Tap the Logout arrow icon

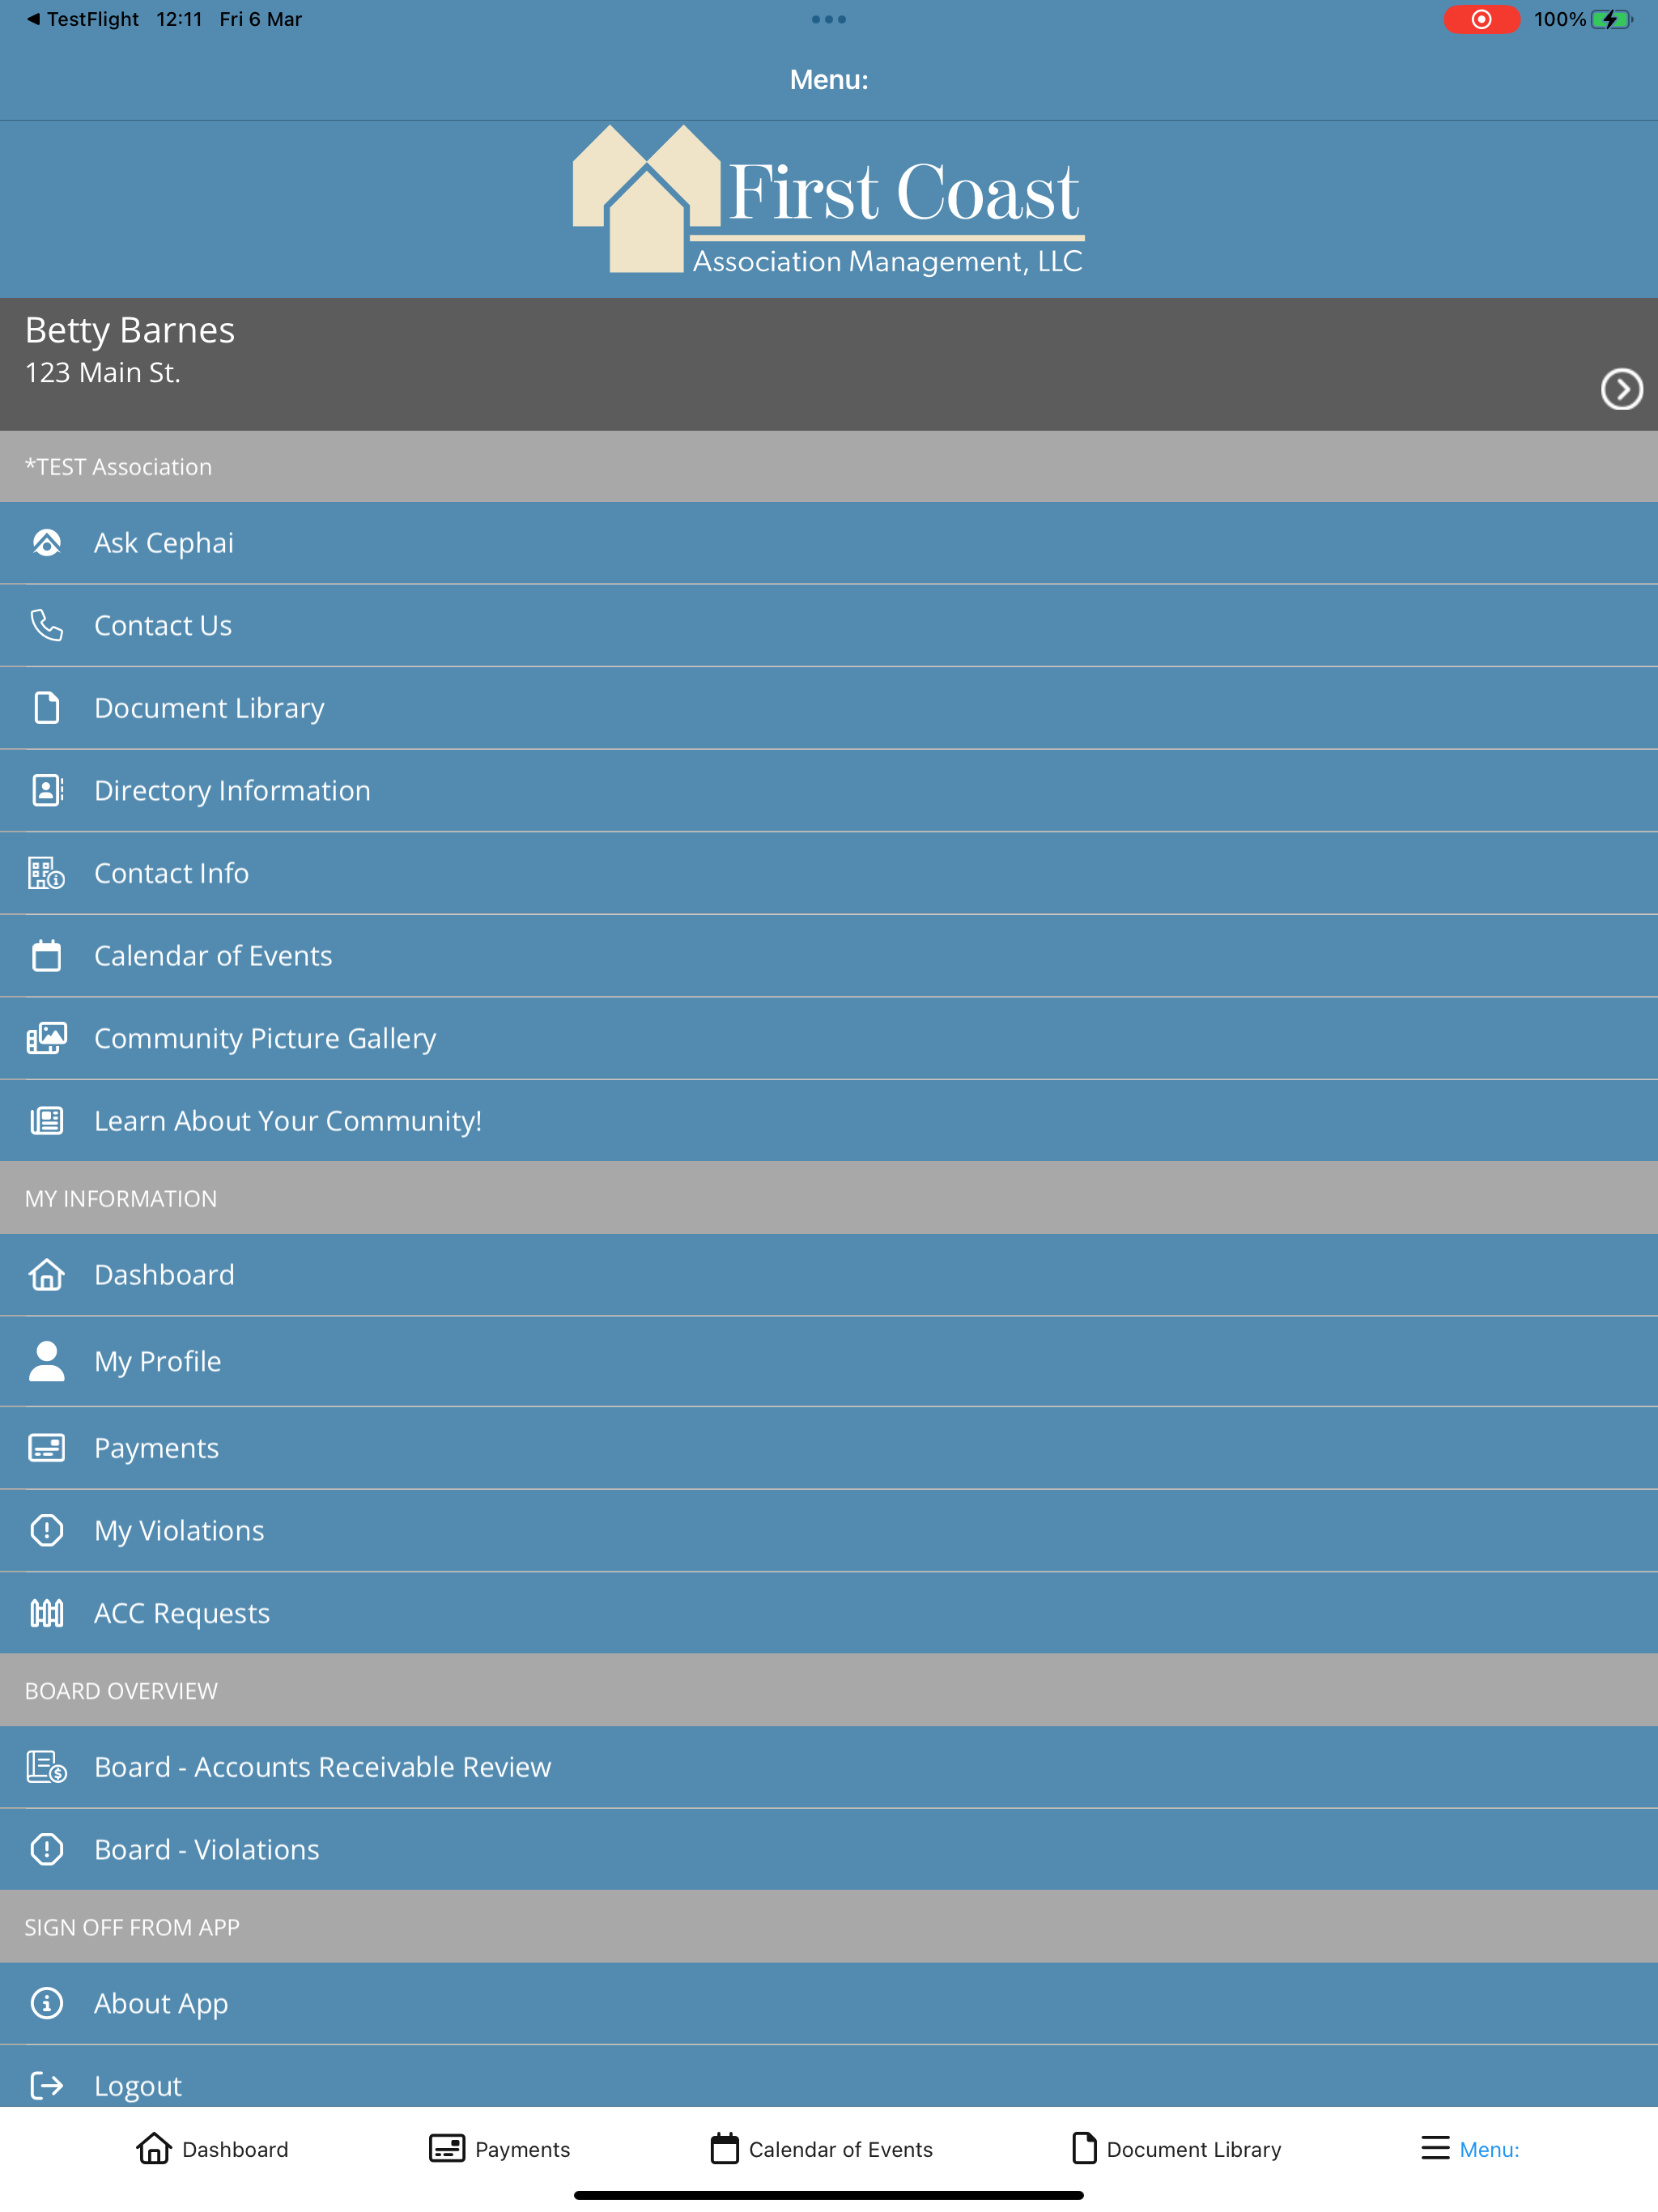pos(47,2085)
